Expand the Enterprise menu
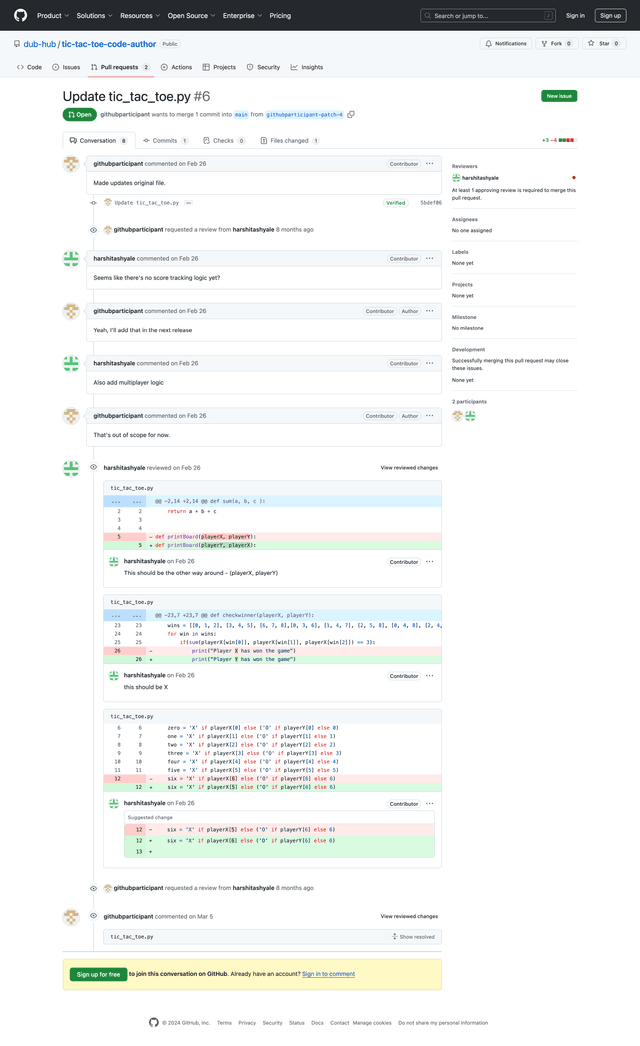 [x=242, y=15]
